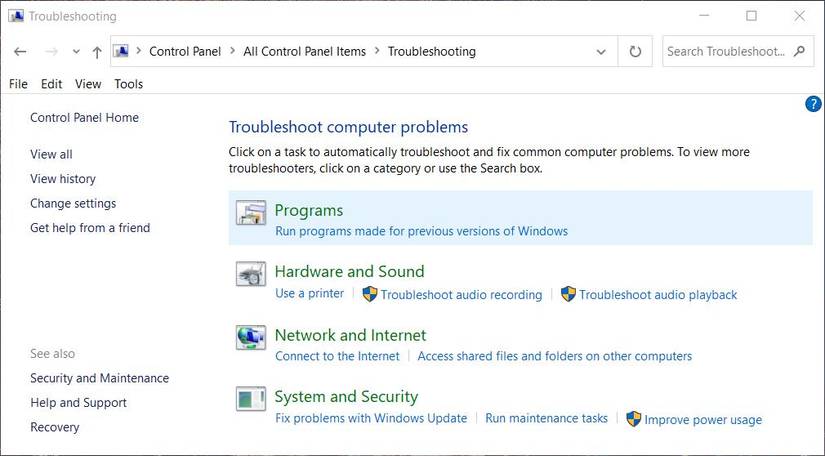The height and width of the screenshot is (456, 825).
Task: Open the Tools menu
Action: click(128, 84)
